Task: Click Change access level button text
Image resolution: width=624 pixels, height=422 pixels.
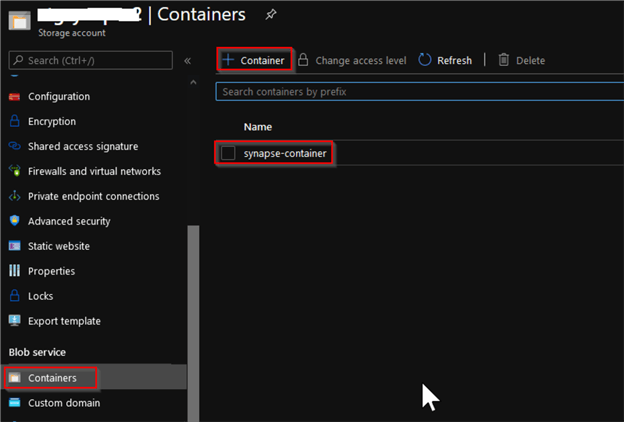Action: pos(361,61)
